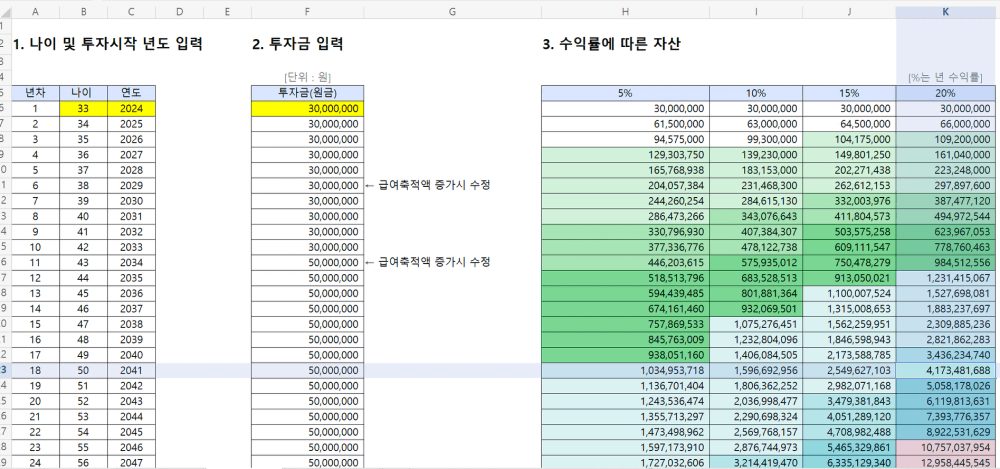Select cell with value 343,076,643
This screenshot has height=469, width=1000.
click(x=756, y=216)
